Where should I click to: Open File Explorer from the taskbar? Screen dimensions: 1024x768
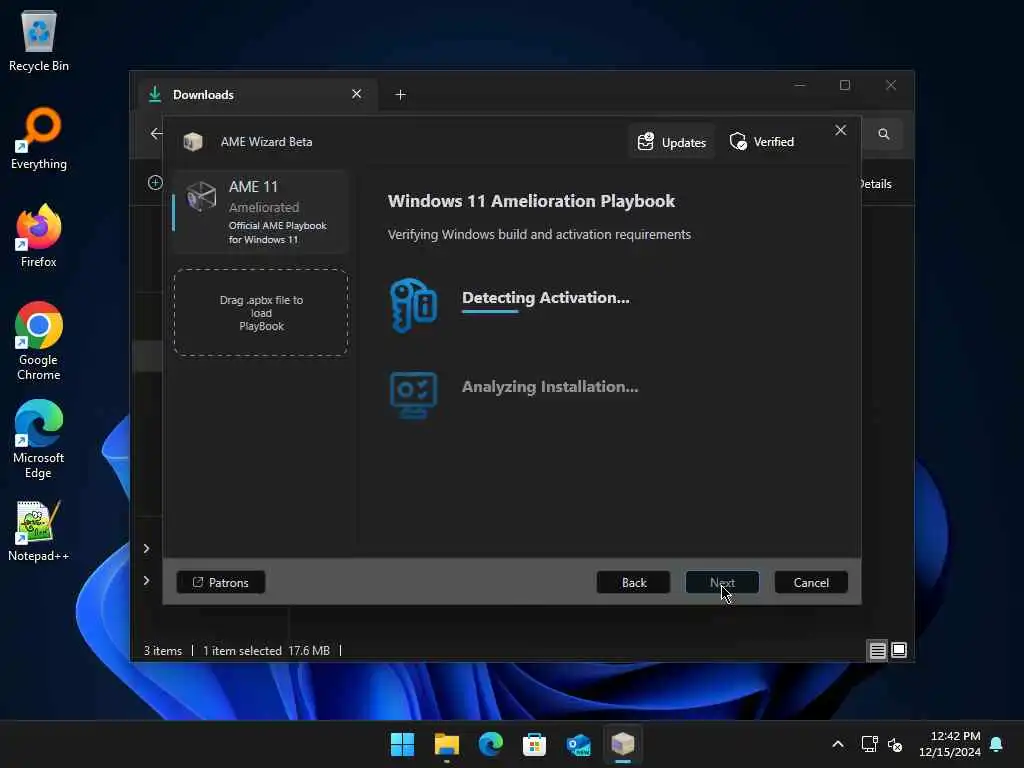coord(447,744)
